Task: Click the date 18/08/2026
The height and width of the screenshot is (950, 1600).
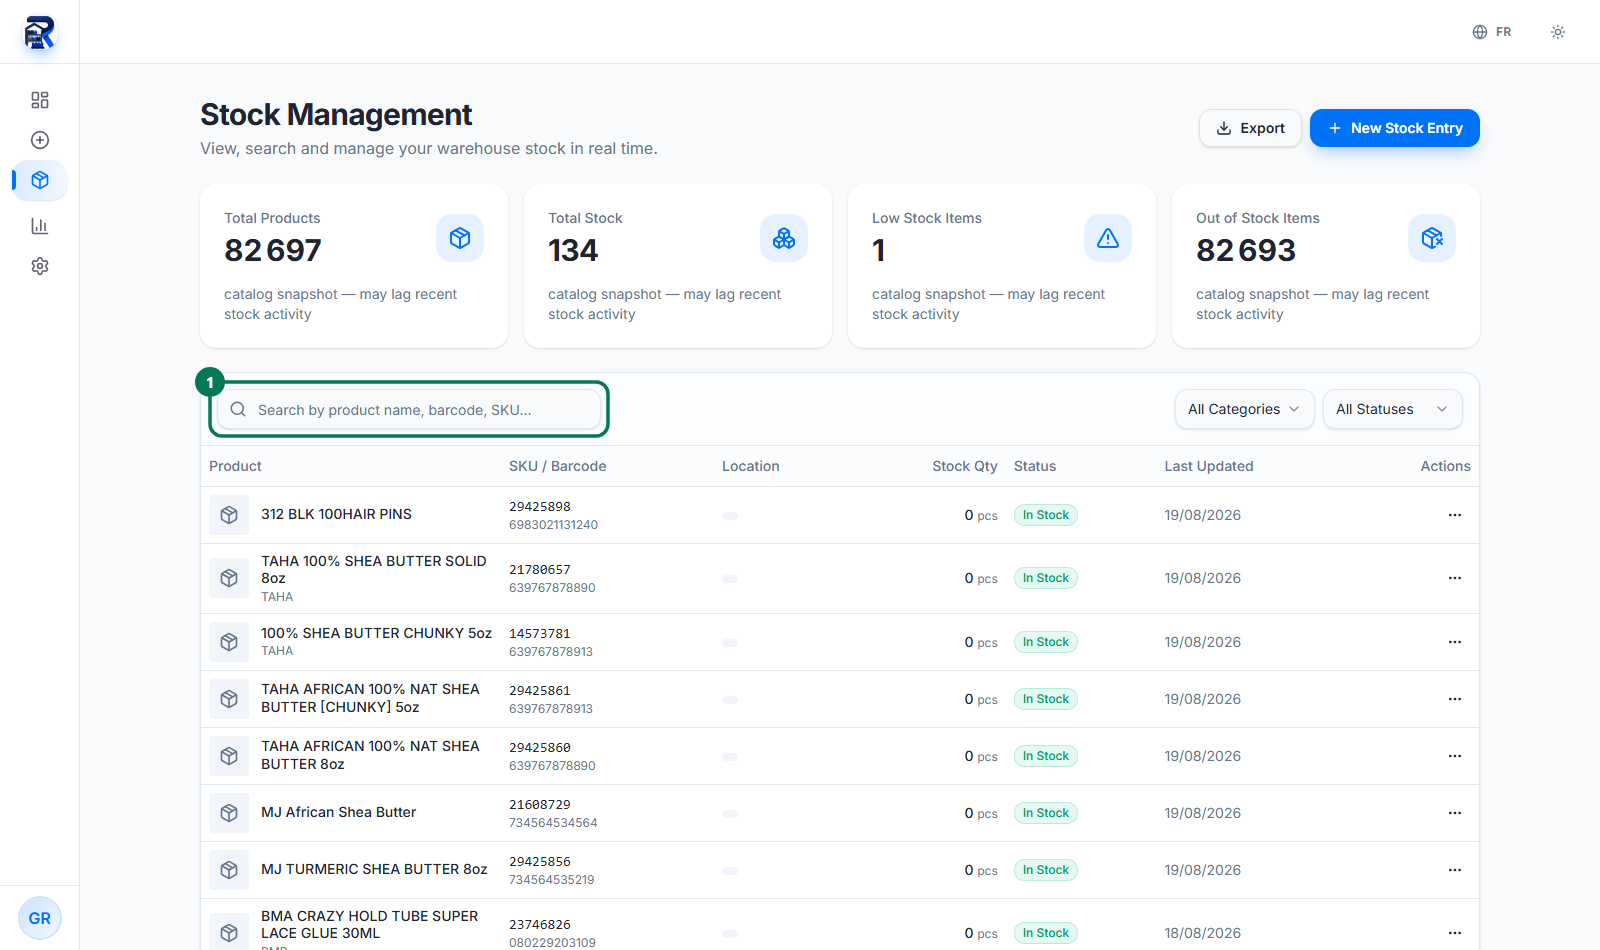Action: point(1202,933)
